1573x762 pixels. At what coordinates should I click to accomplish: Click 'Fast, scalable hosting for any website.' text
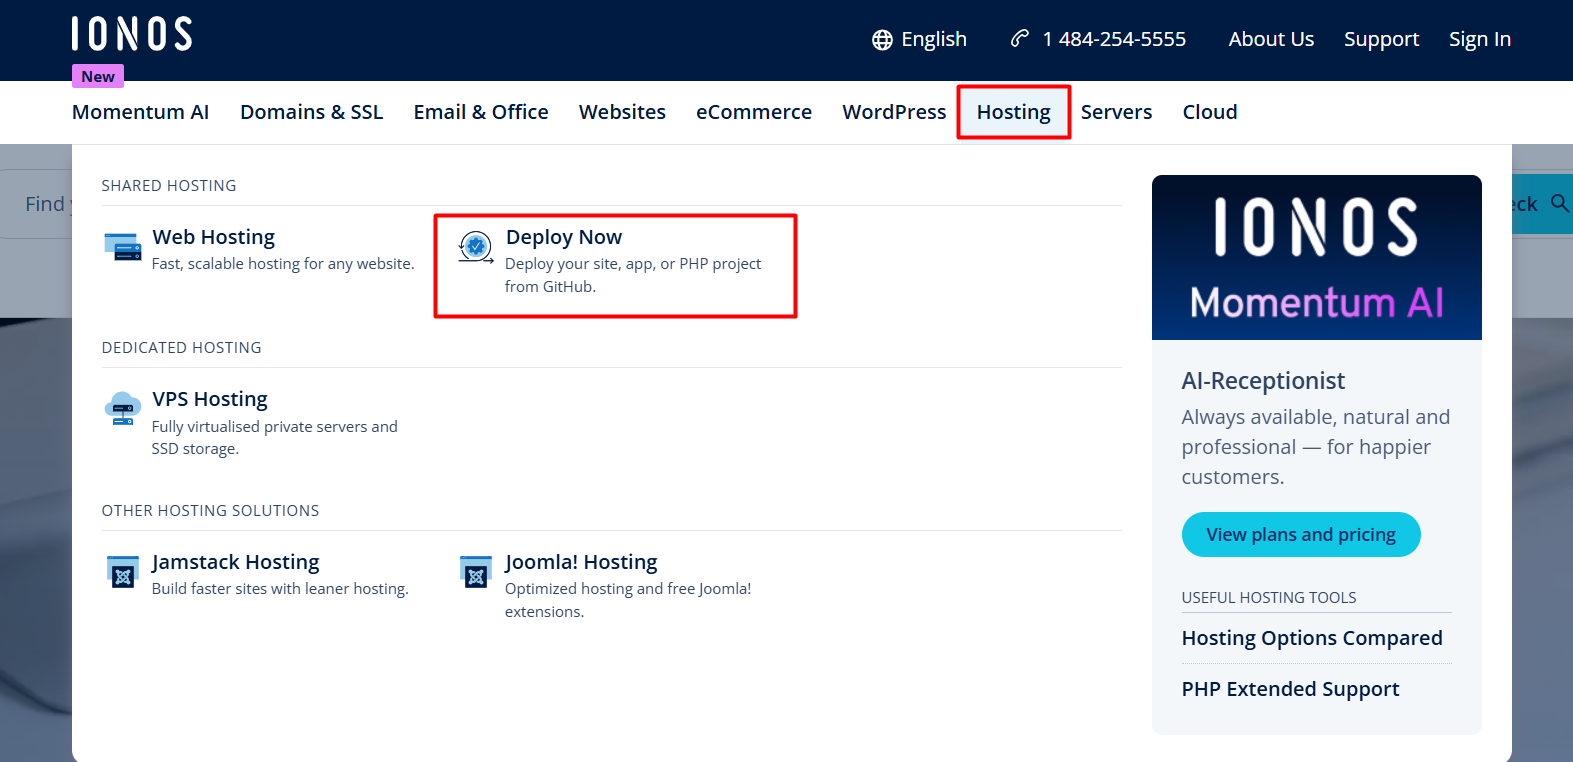click(x=283, y=264)
